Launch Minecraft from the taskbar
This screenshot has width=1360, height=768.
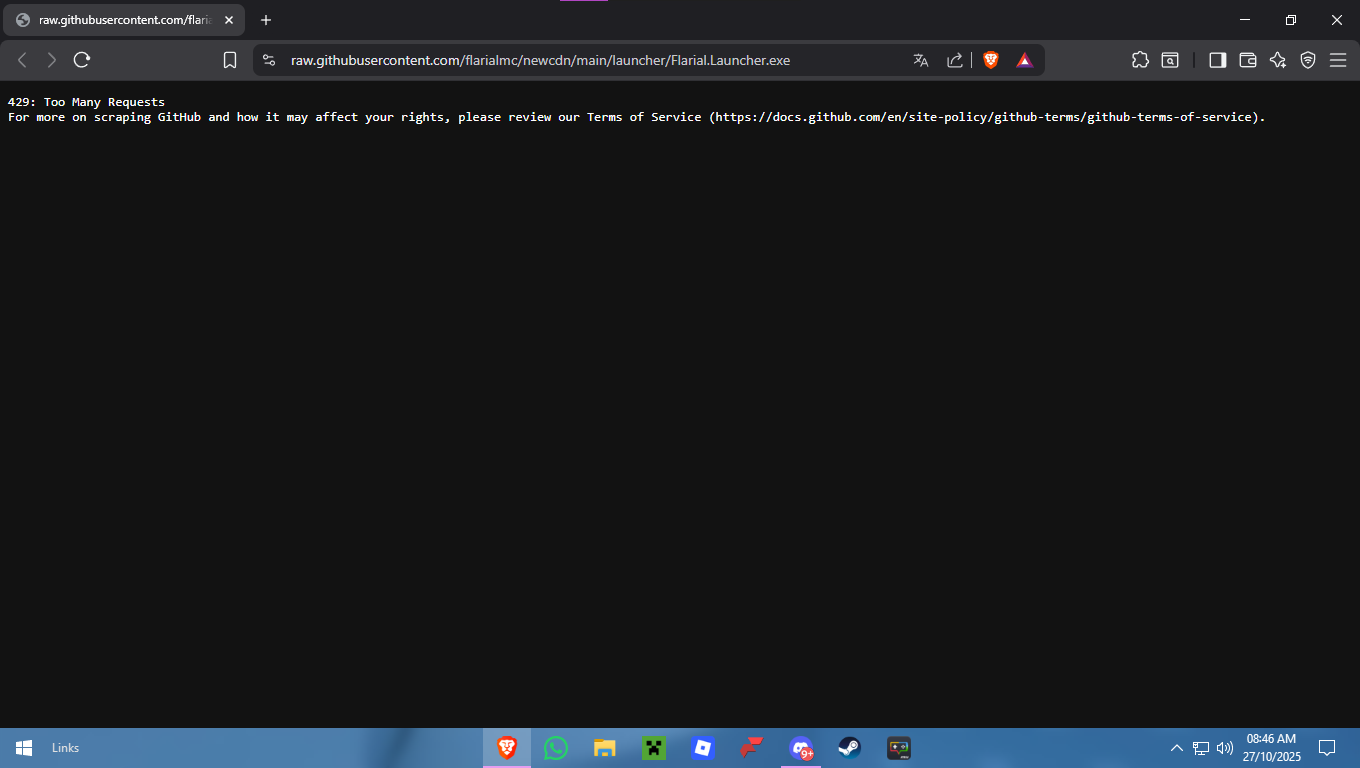(x=654, y=748)
